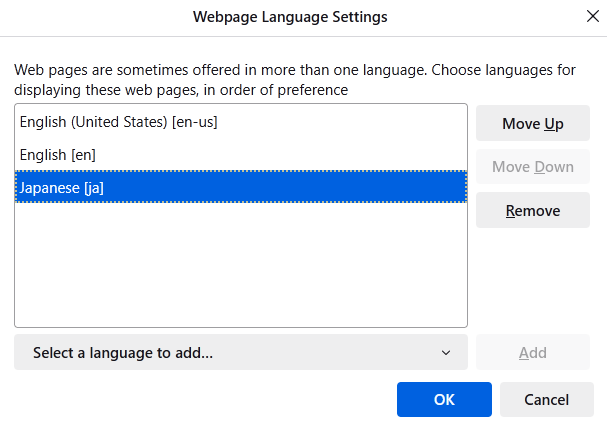This screenshot has width=607, height=424.
Task: Click empty space in the language list
Action: pyautogui.click(x=241, y=265)
